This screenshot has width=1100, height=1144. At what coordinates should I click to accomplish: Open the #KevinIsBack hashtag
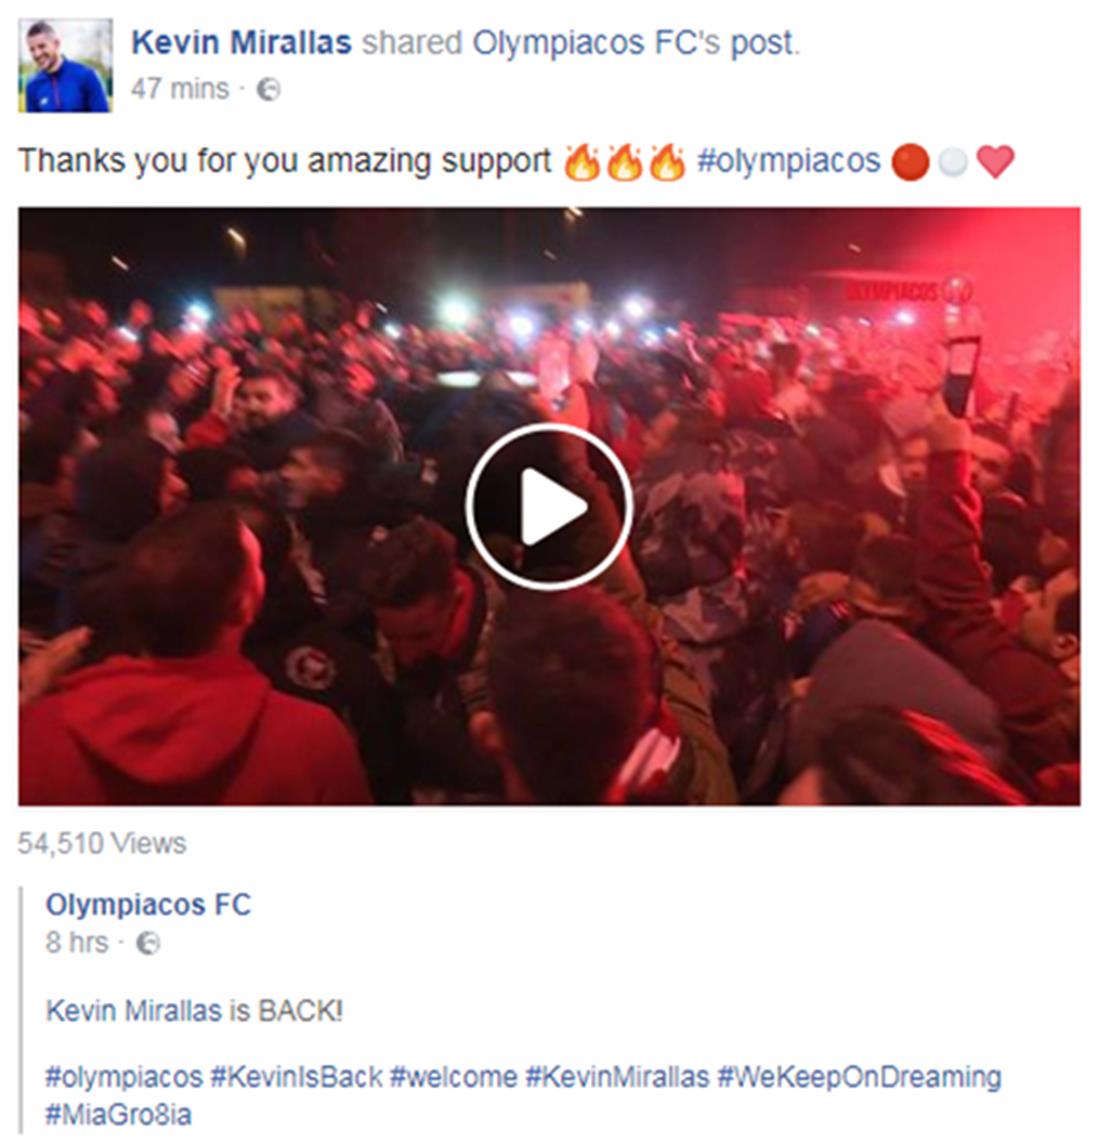[x=296, y=1077]
